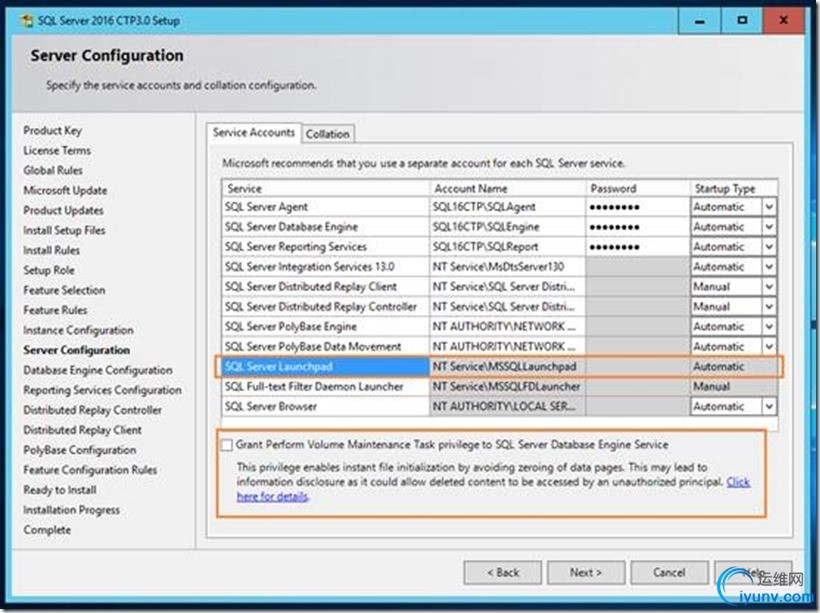Click the Startup Type column header

733,188
